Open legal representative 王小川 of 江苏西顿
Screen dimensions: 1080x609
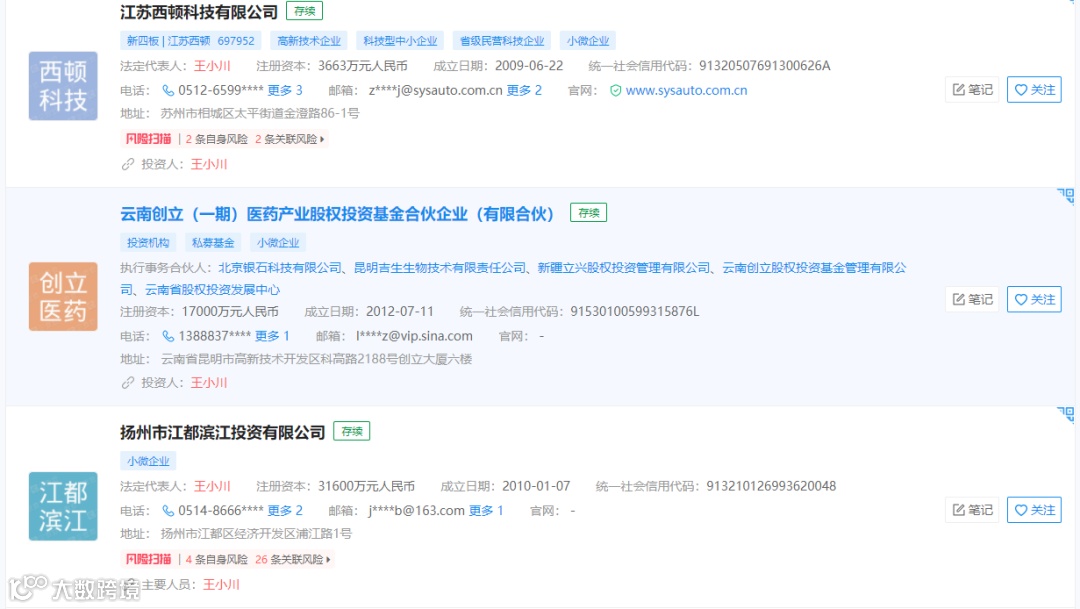212,66
